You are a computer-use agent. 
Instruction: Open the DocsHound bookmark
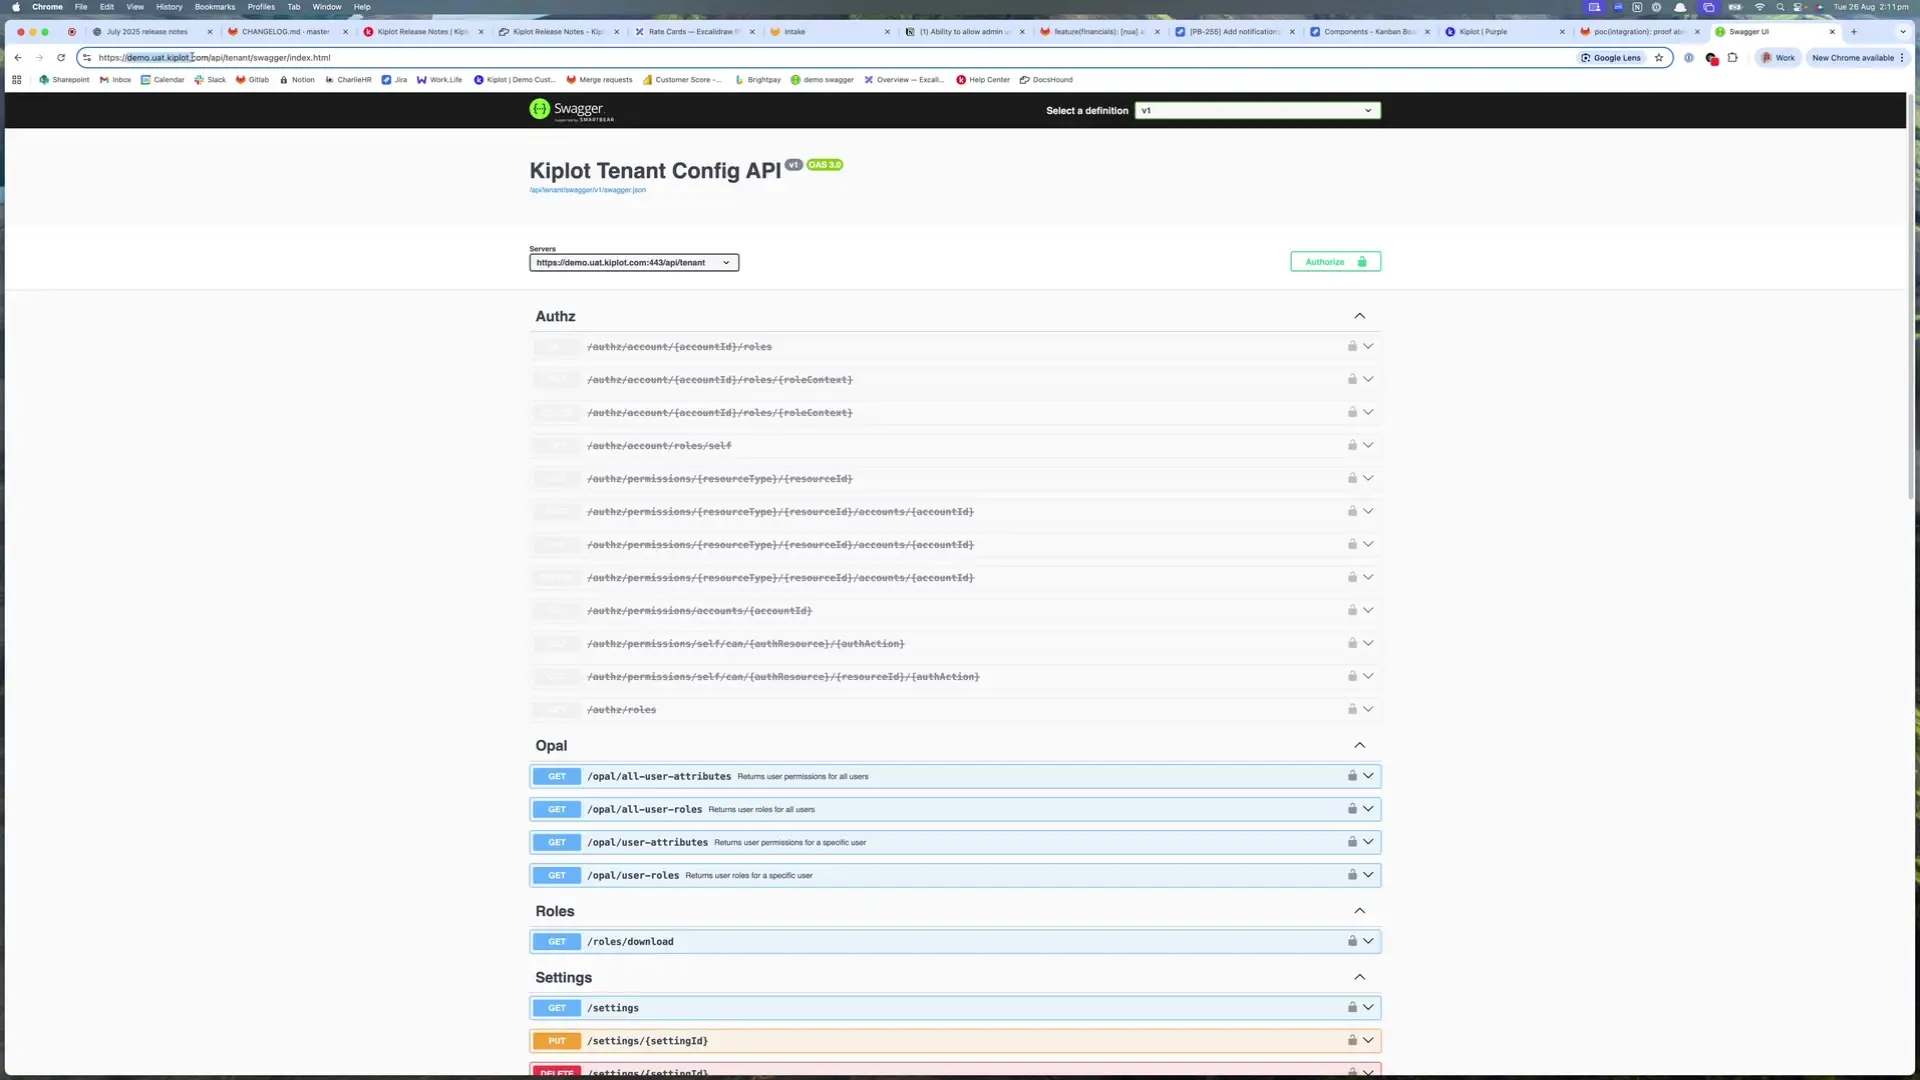coord(1046,80)
